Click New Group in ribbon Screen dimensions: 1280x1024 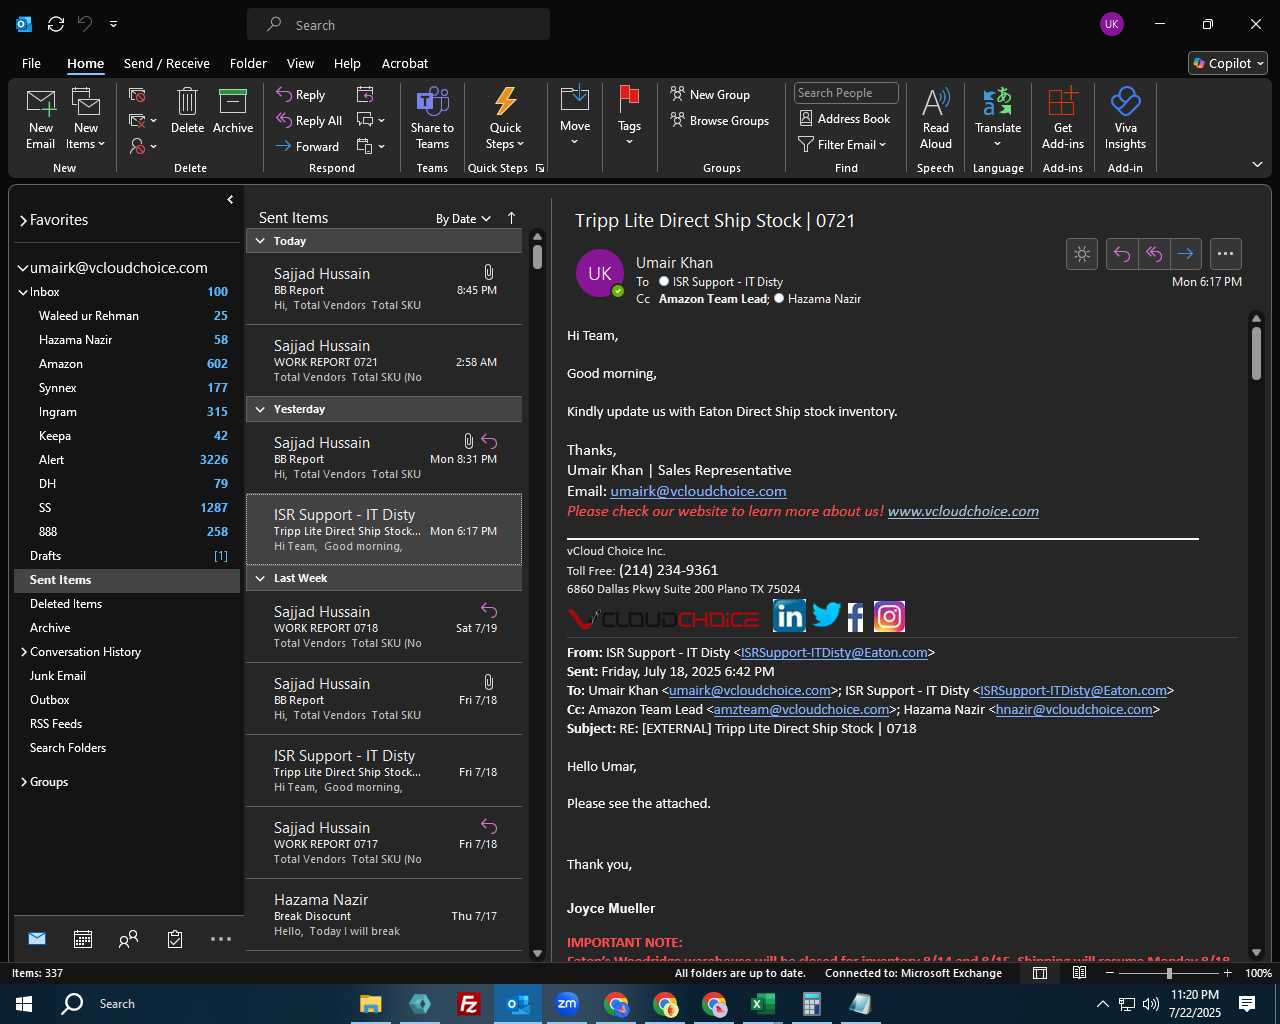710,94
